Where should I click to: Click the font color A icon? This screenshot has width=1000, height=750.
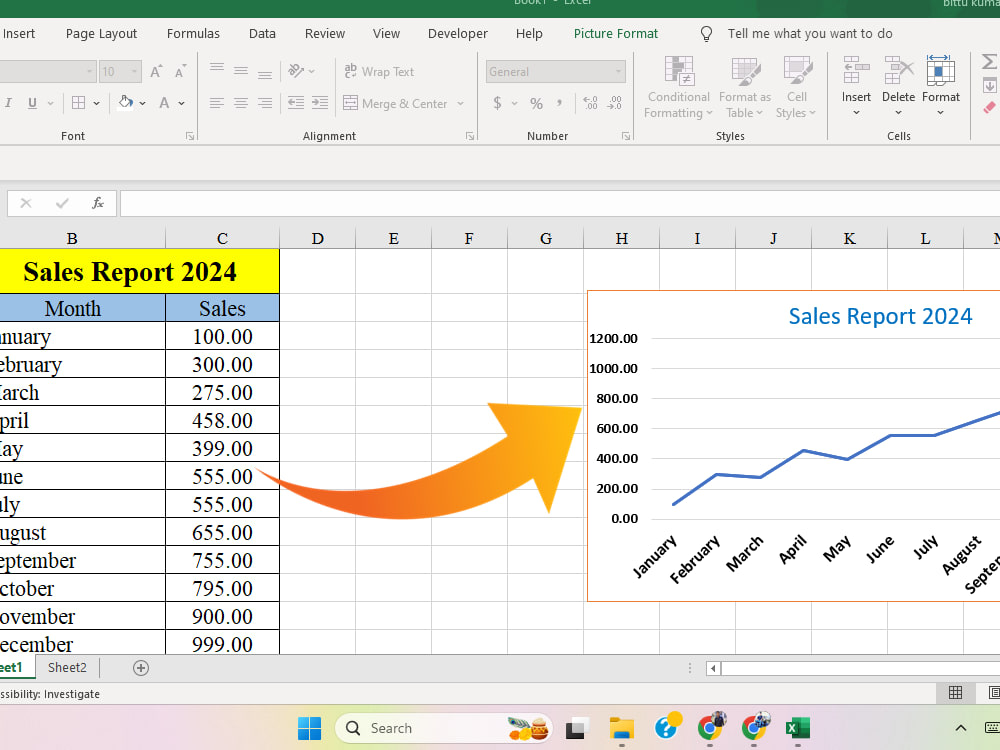tap(165, 103)
